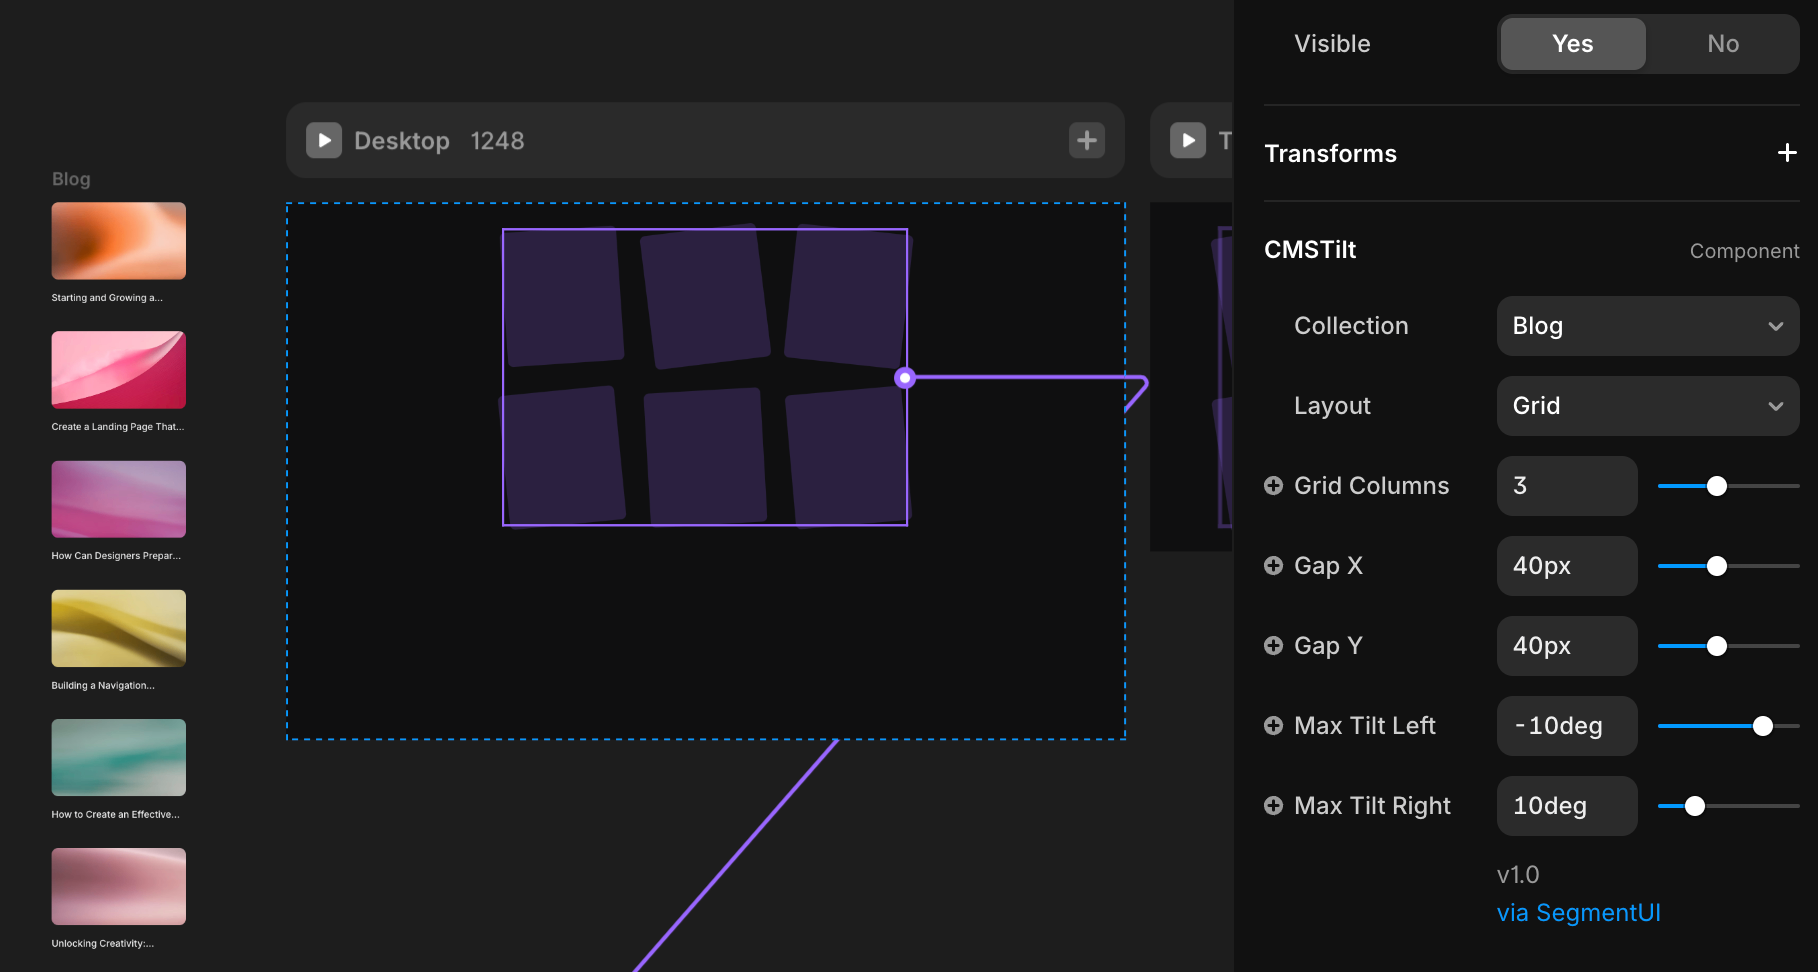Click the Max Tilt Left slider handle

pyautogui.click(x=1762, y=726)
